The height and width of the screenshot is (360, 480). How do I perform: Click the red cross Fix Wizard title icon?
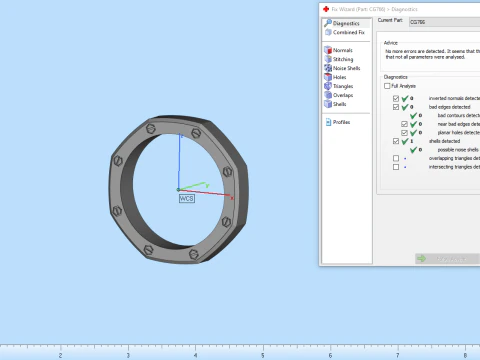coord(326,9)
